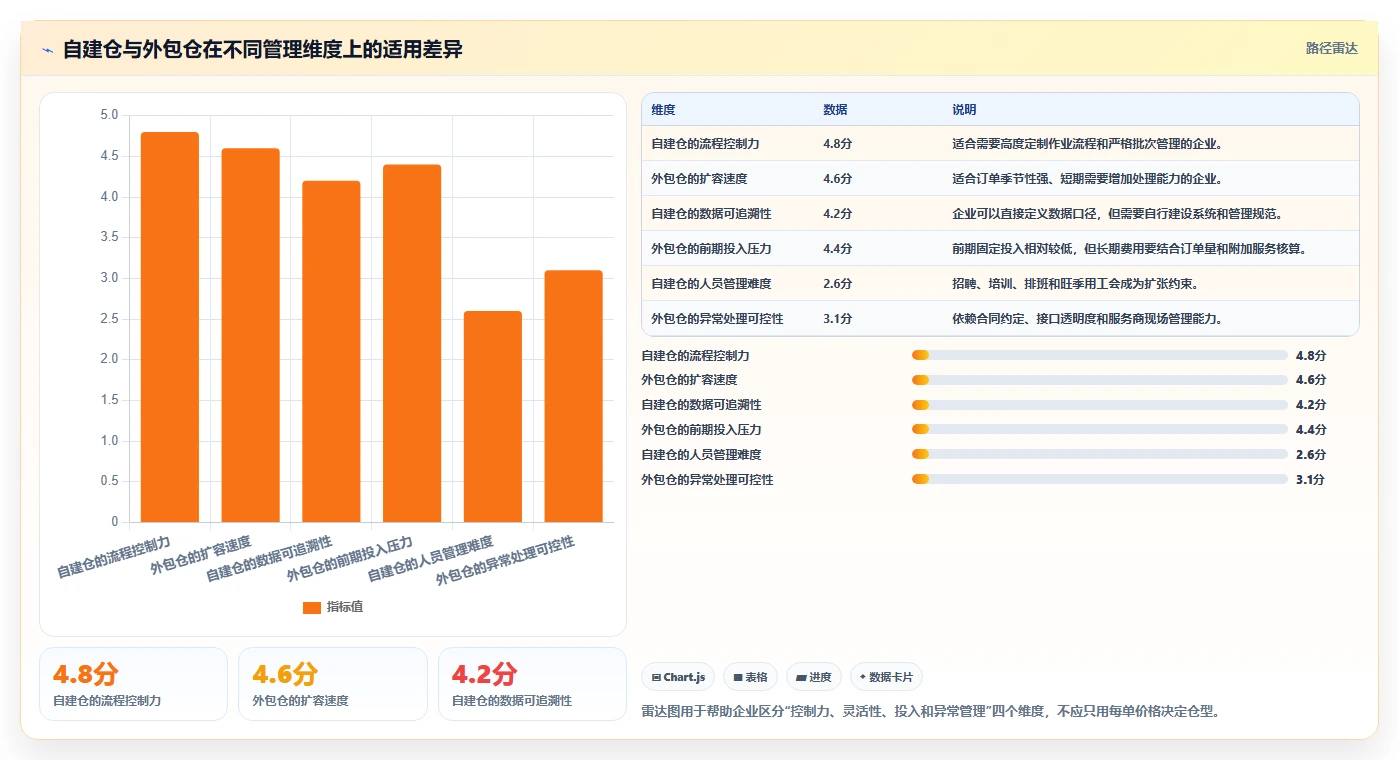Screen dimensions: 1399x760
Task: Click description 适合需要高度定制作业流程和严格批次管理的企业。
Action: coord(1088,144)
